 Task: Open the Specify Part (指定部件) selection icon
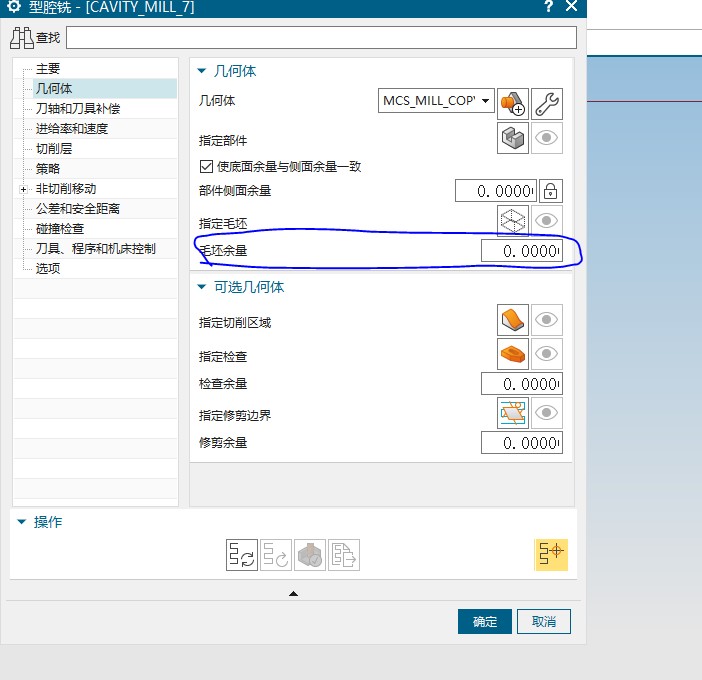coord(513,138)
